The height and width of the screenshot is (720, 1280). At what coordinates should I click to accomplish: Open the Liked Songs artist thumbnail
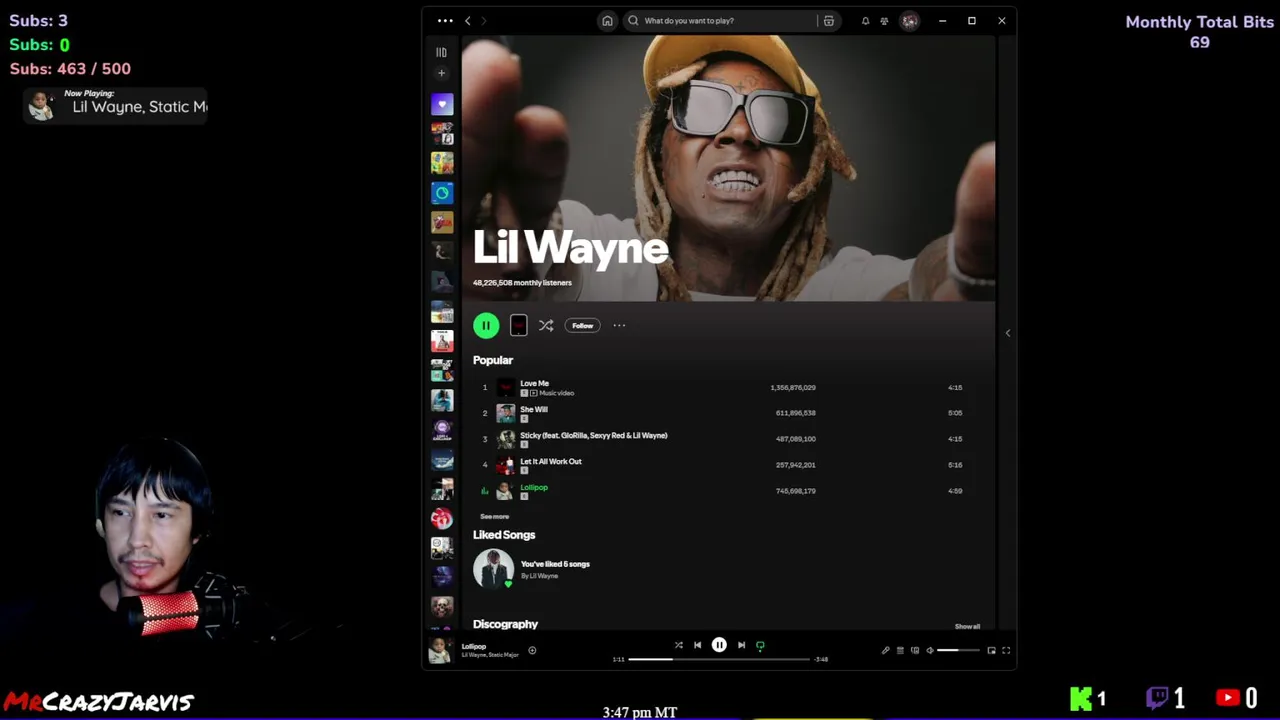493,569
